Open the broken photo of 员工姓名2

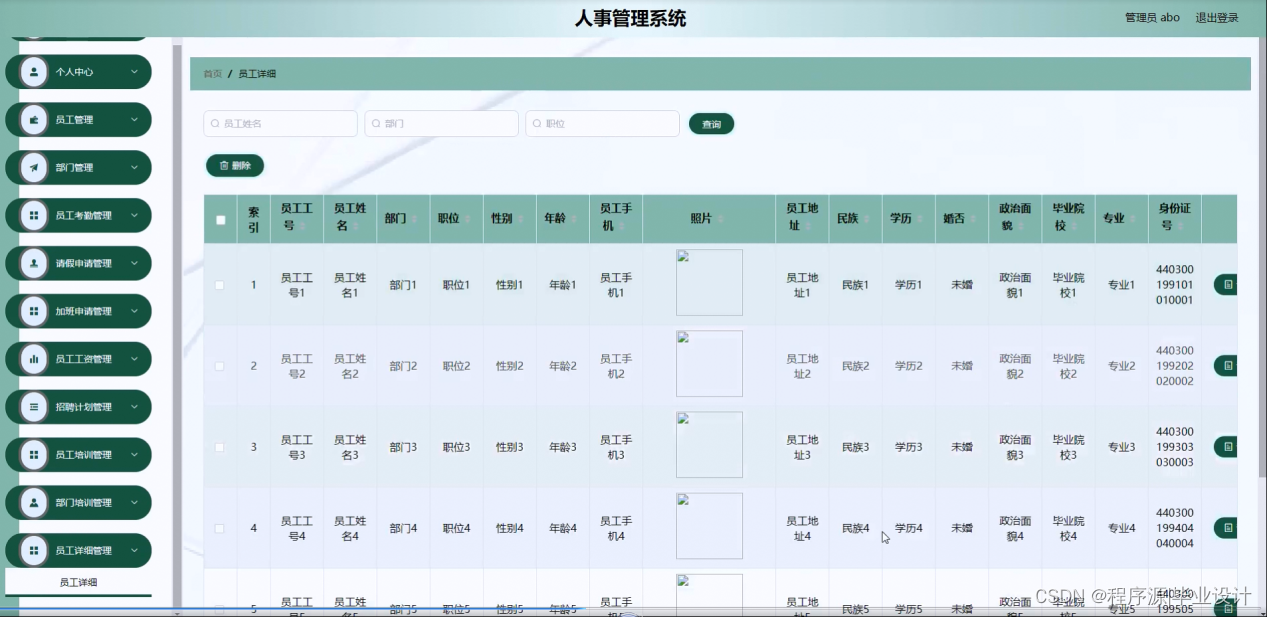pos(709,364)
